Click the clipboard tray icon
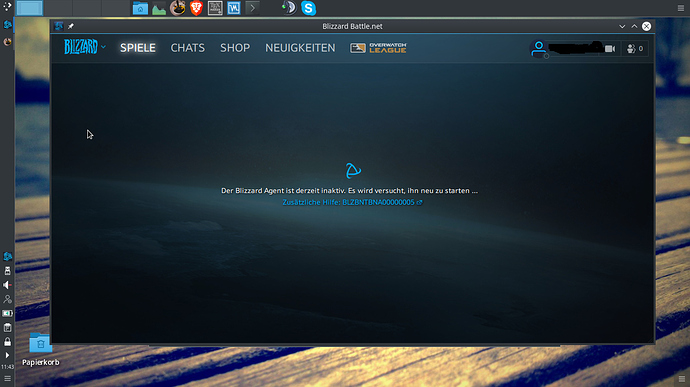Screen dimensions: 690x387 click(7, 328)
